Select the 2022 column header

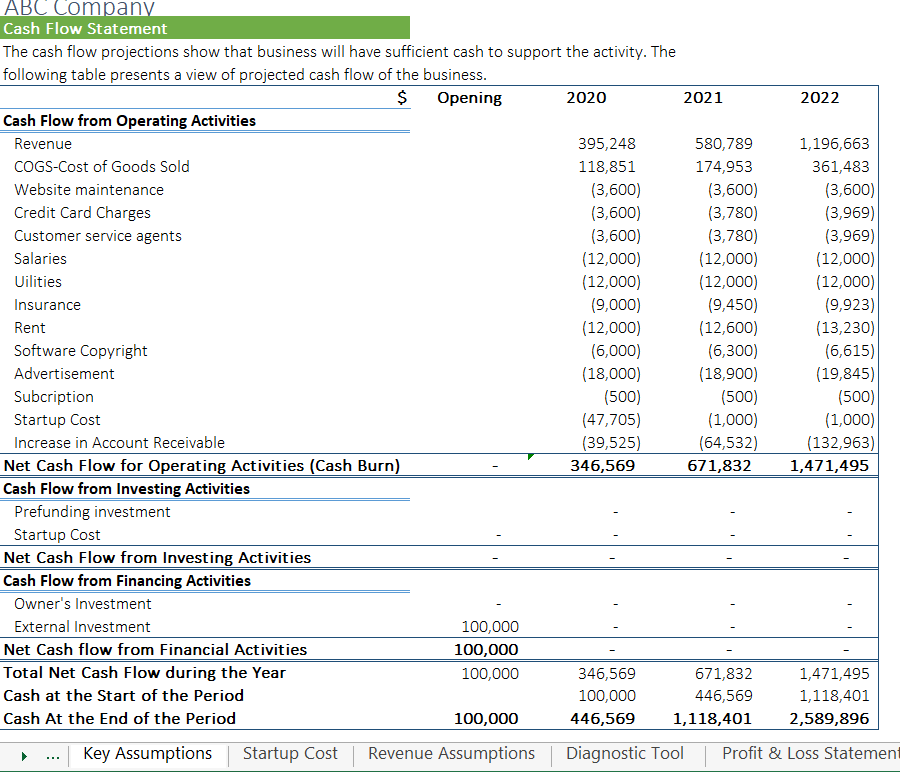[x=820, y=98]
